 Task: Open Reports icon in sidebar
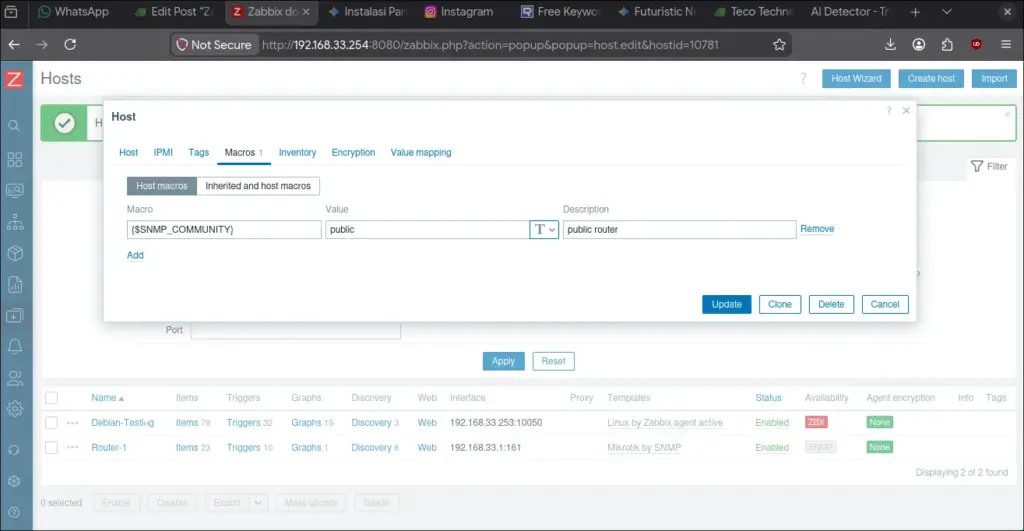tap(14, 285)
